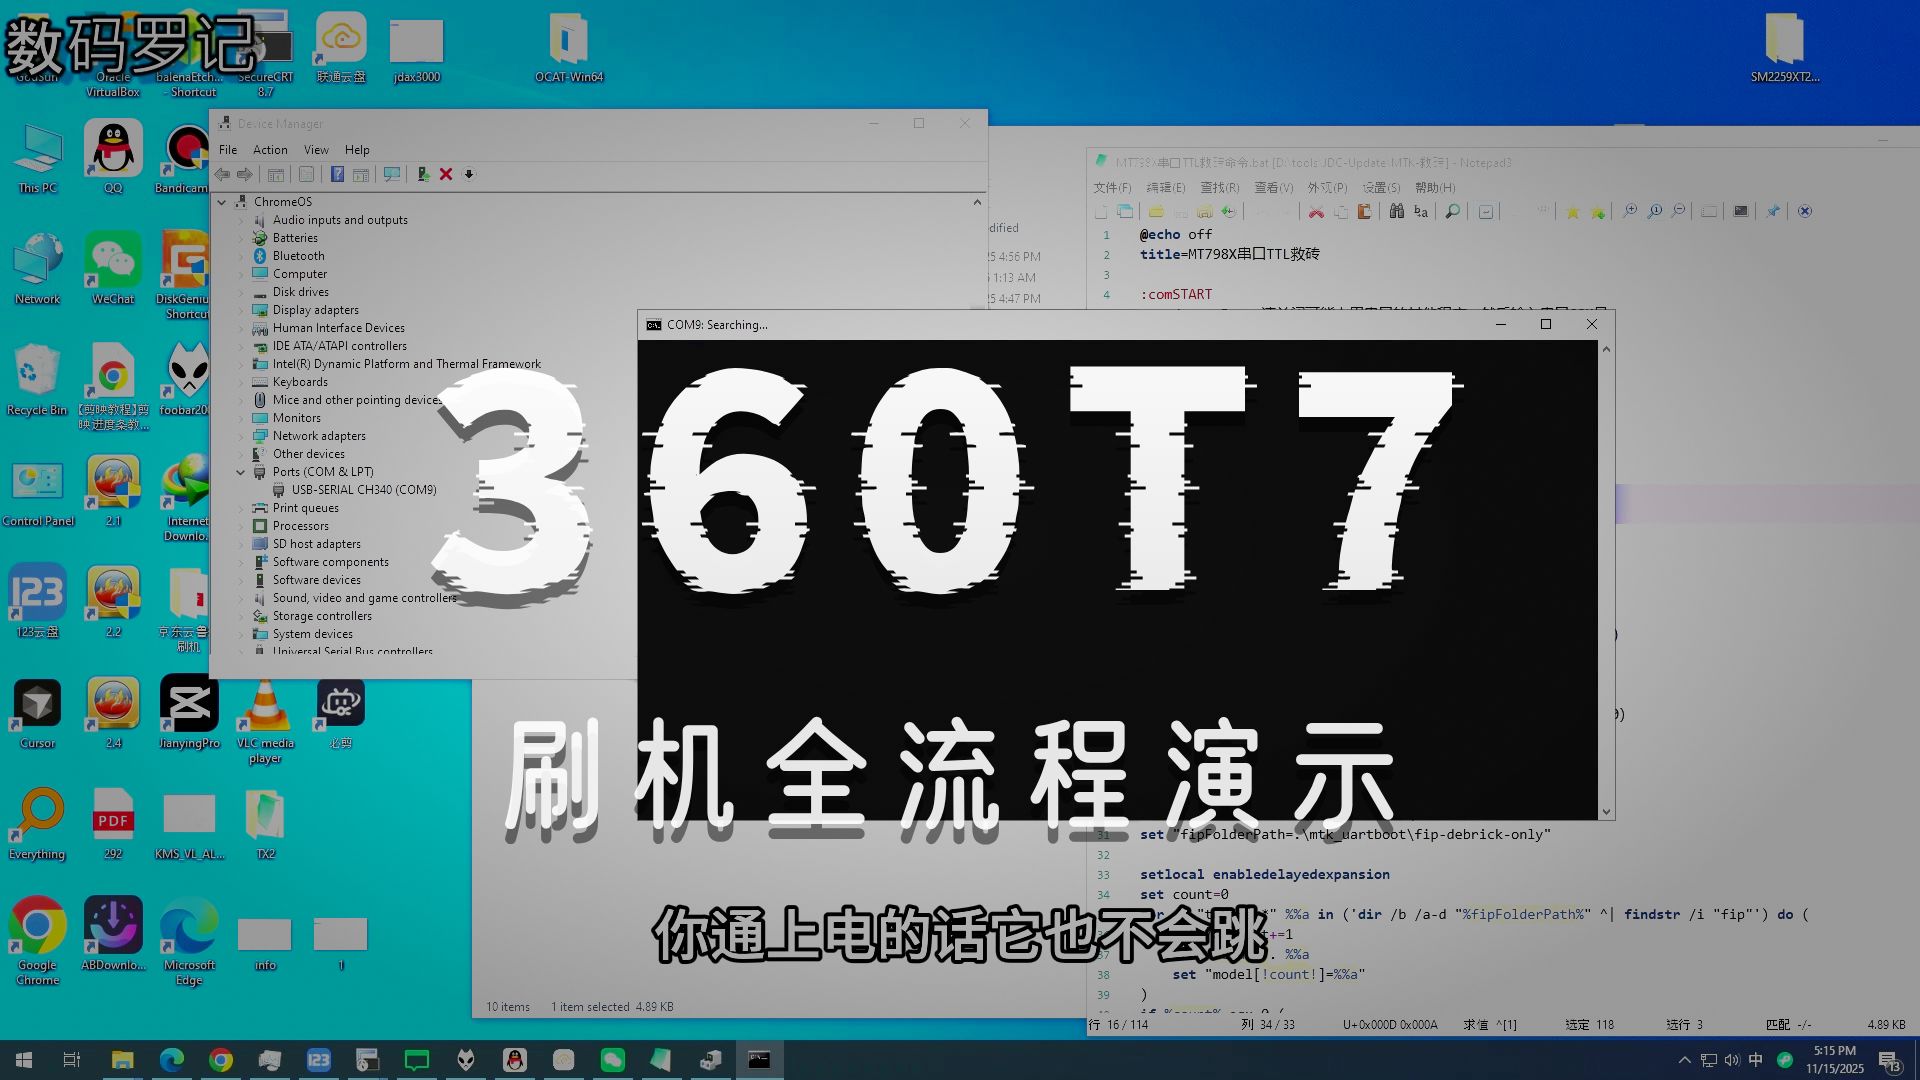Click the red Uninstall device icon

tap(446, 174)
